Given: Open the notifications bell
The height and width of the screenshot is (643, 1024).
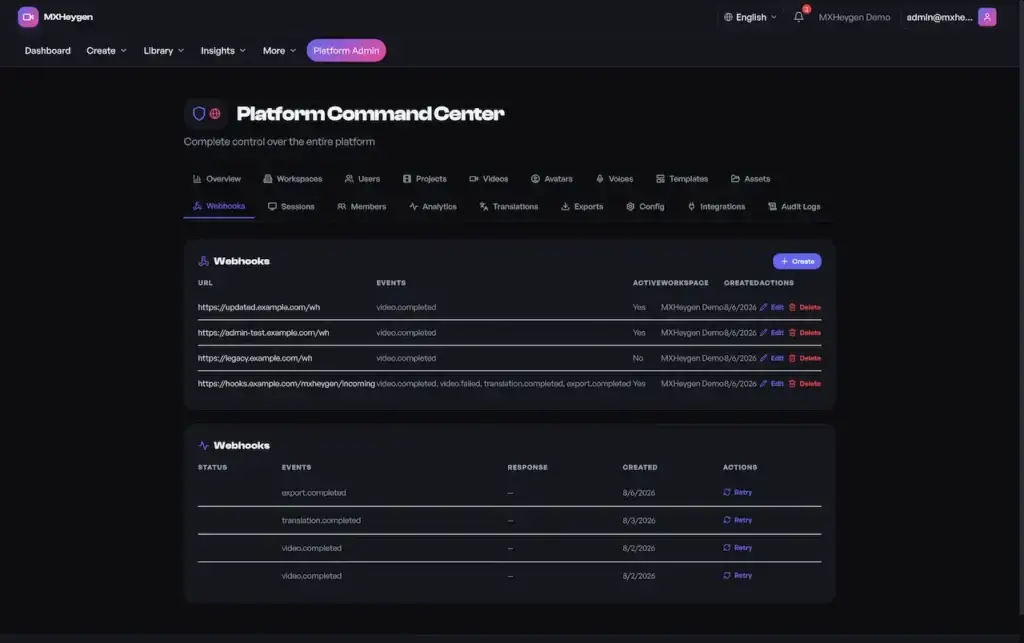Looking at the screenshot, I should pyautogui.click(x=799, y=17).
